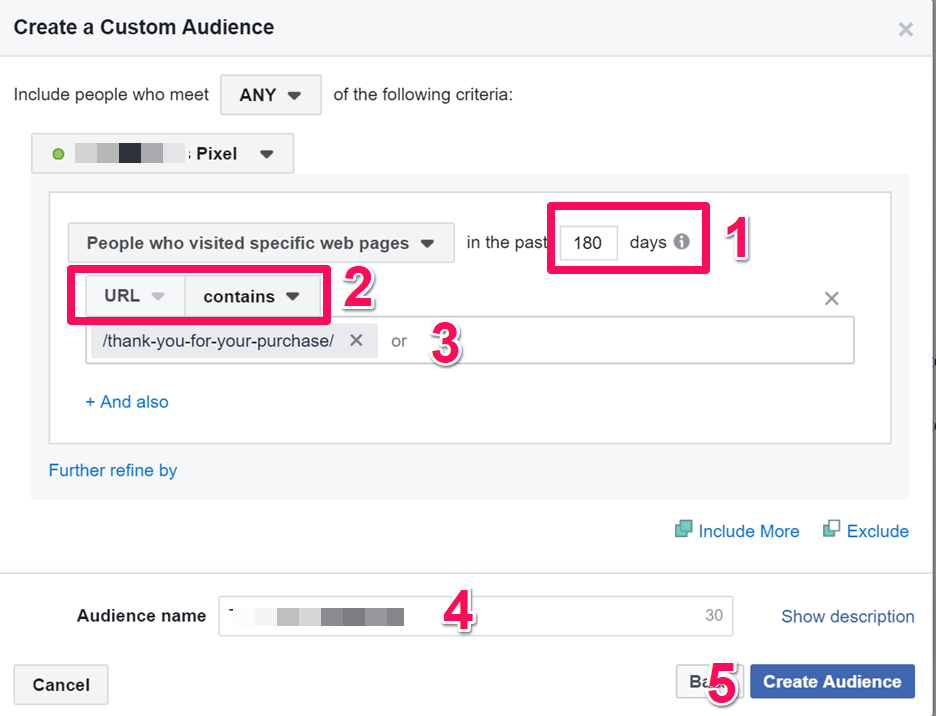The image size is (936, 716).
Task: Click the green Include More icon
Action: click(x=684, y=530)
